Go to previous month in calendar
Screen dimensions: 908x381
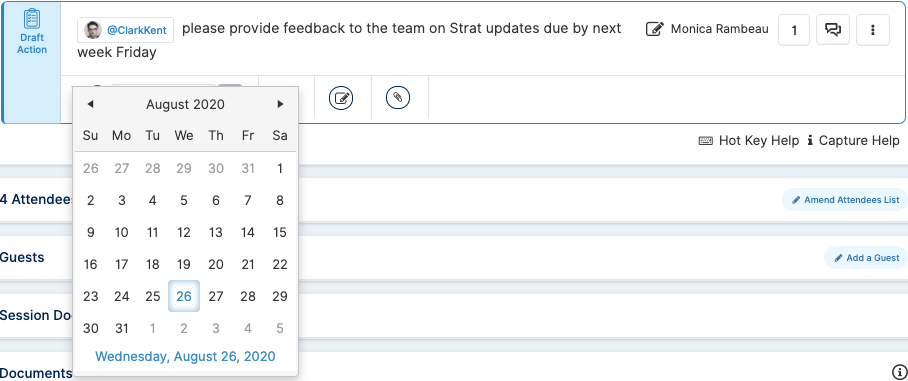[x=90, y=104]
